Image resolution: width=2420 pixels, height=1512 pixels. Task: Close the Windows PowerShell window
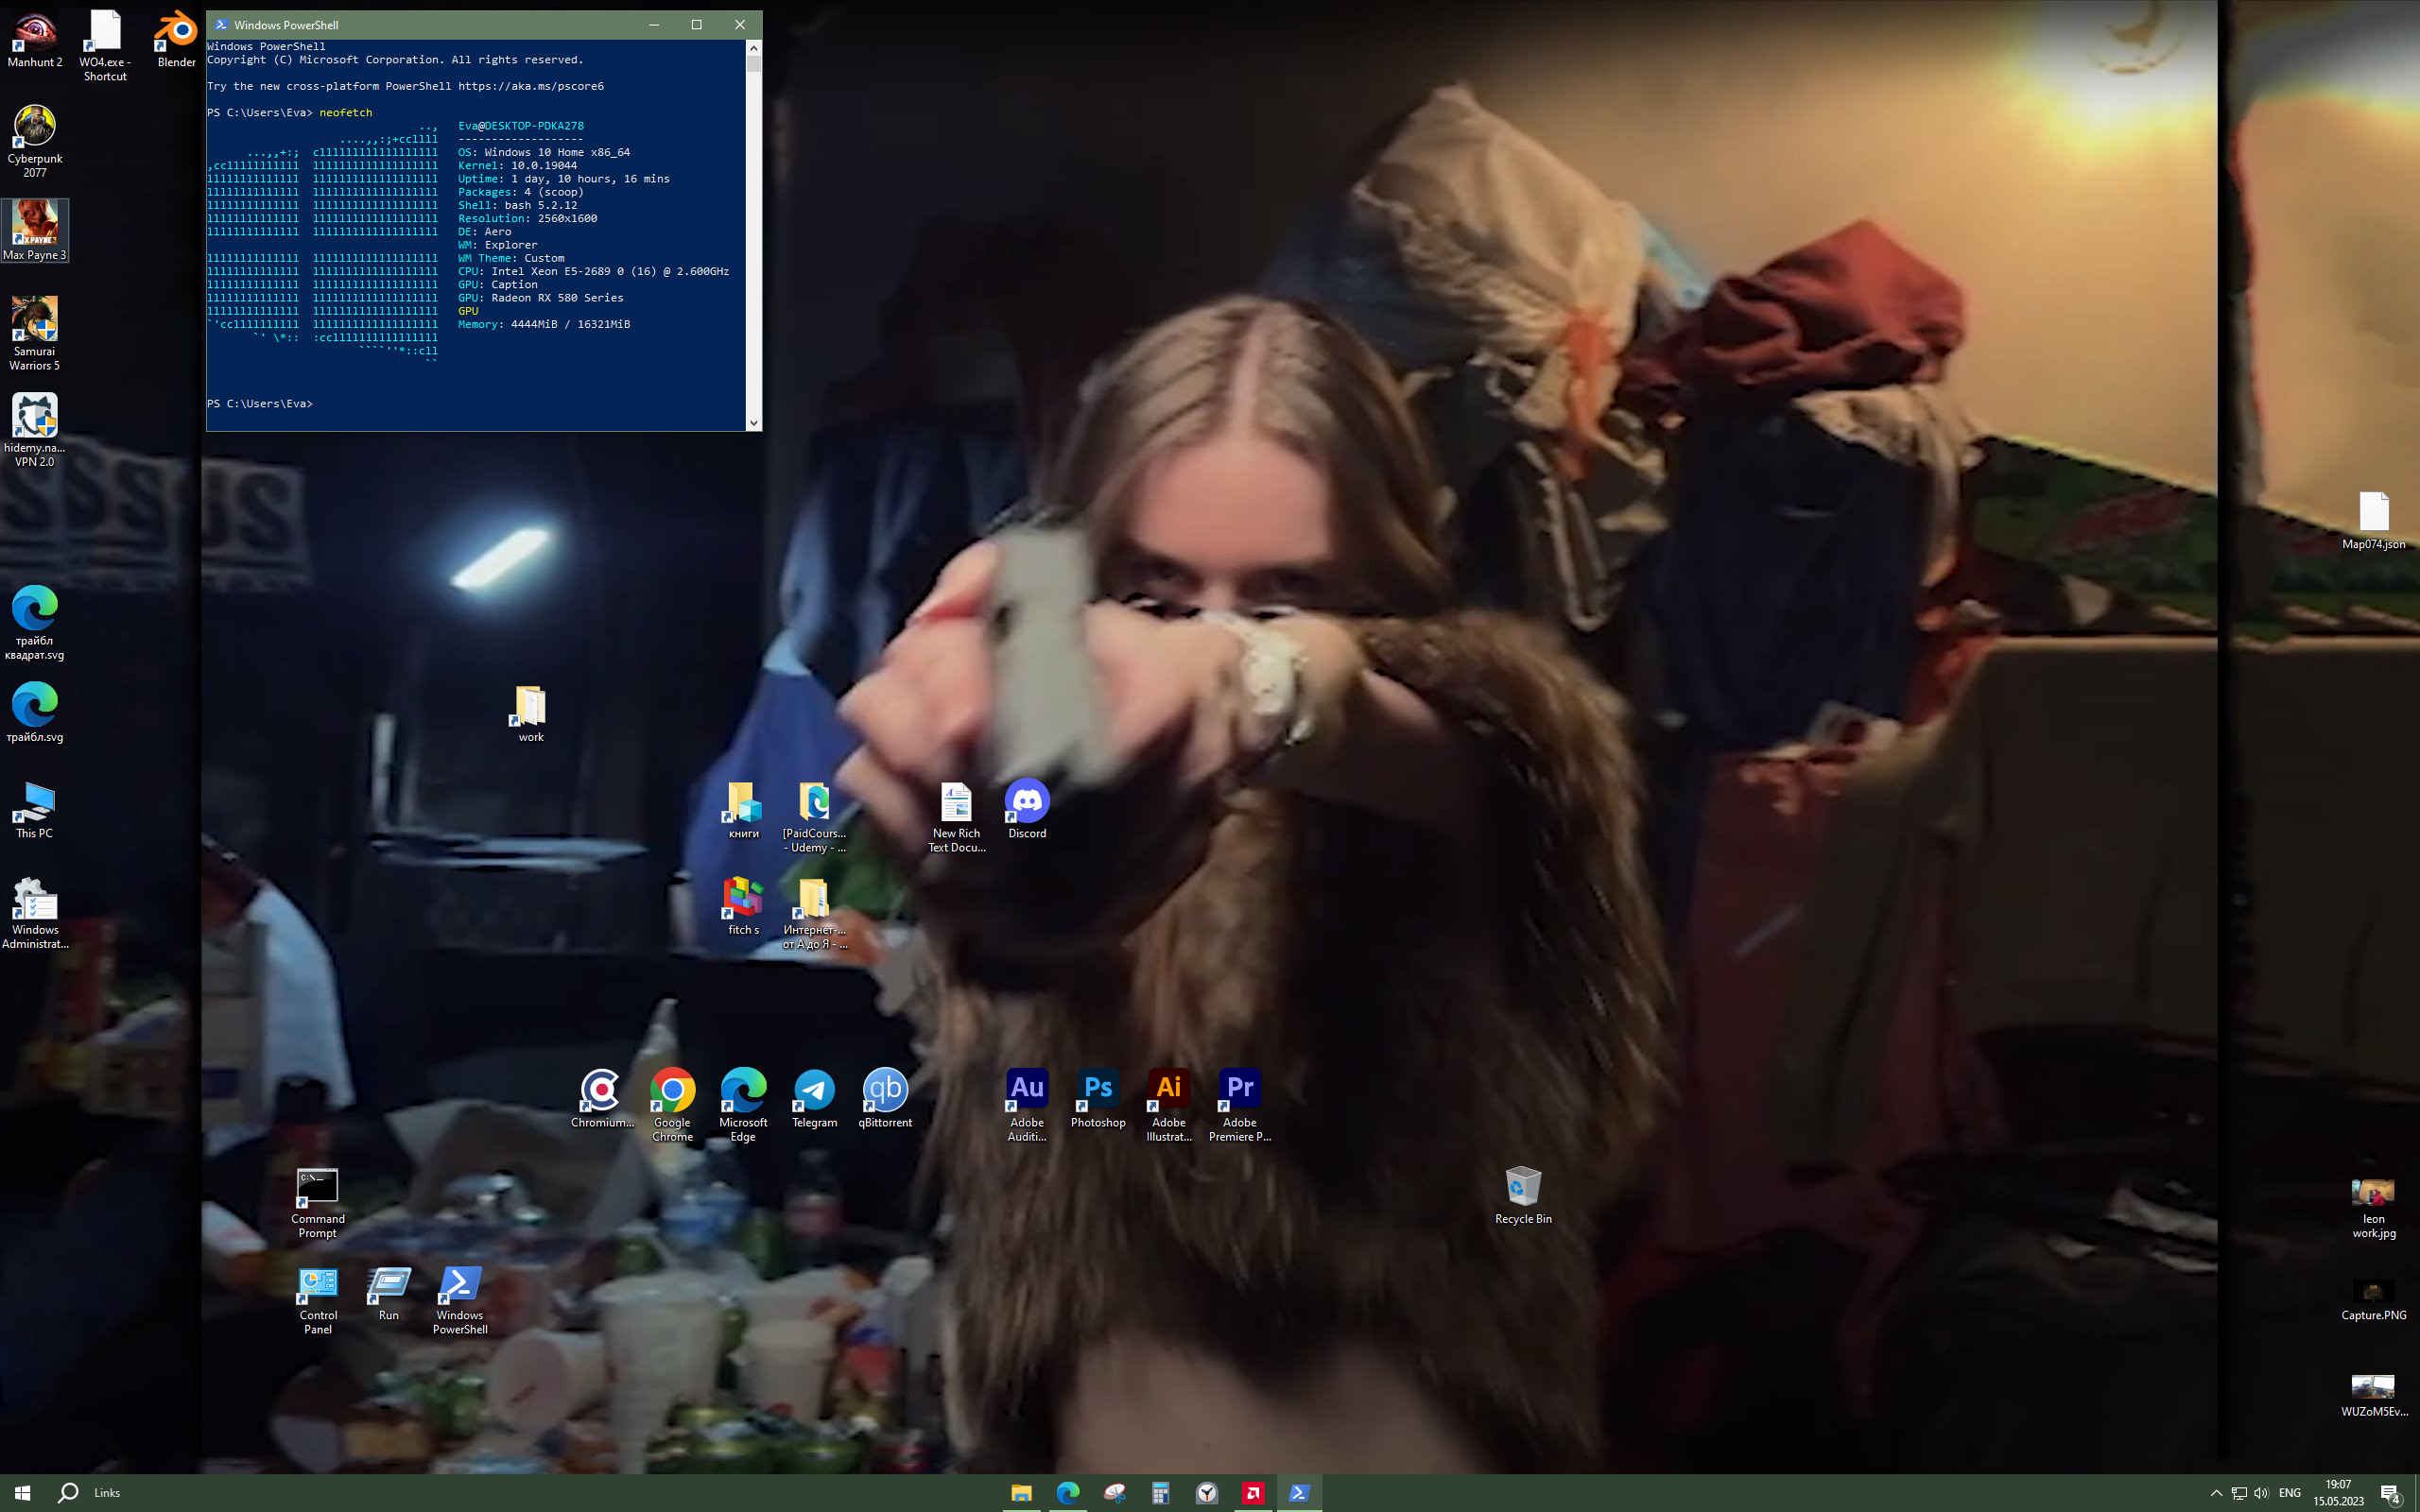point(740,25)
